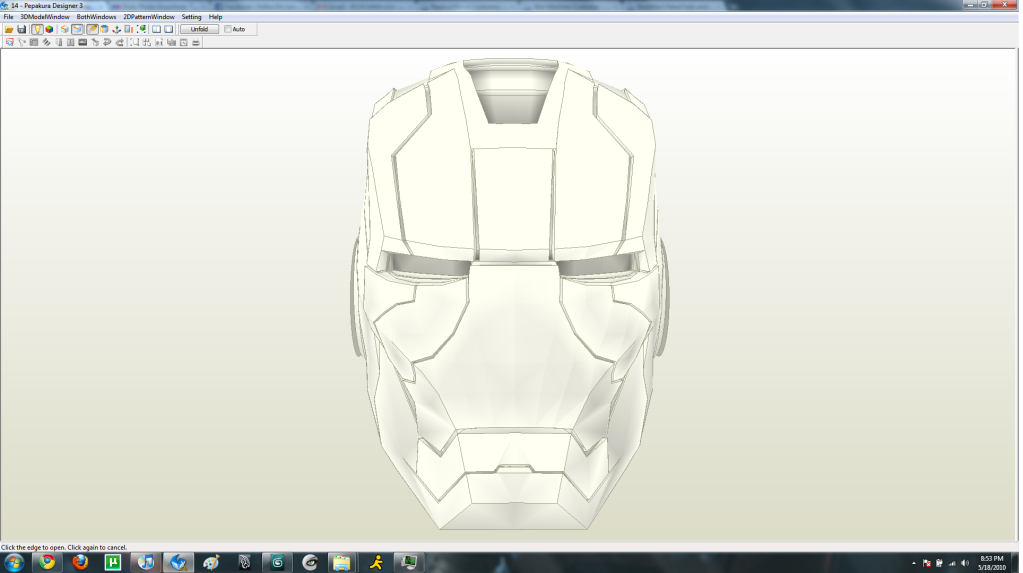Click the printer icon in second toolbar
Image resolution: width=1023 pixels, height=573 pixels.
[x=196, y=42]
